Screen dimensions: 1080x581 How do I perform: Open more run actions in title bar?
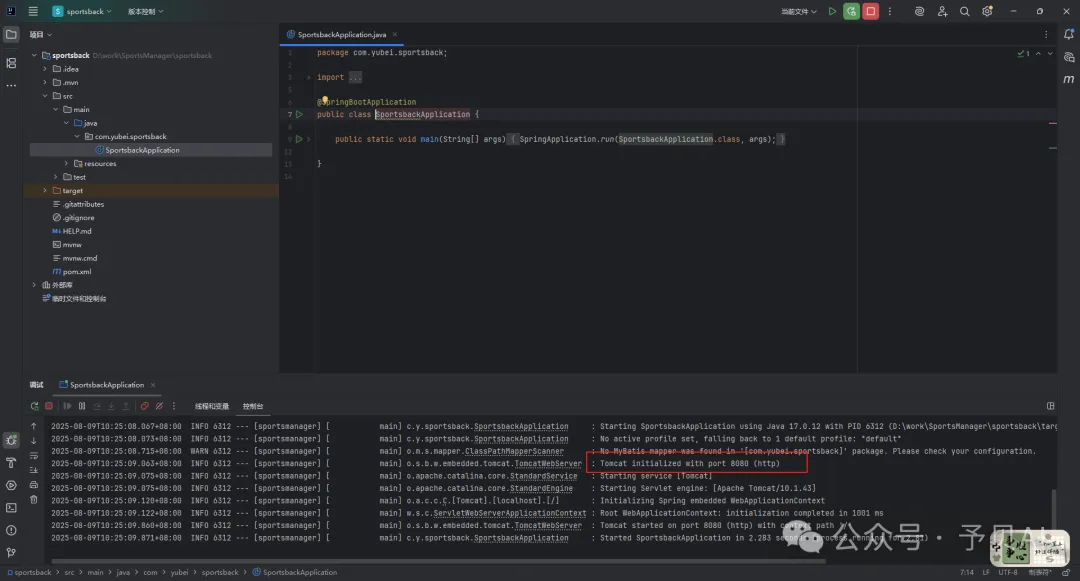(x=890, y=11)
